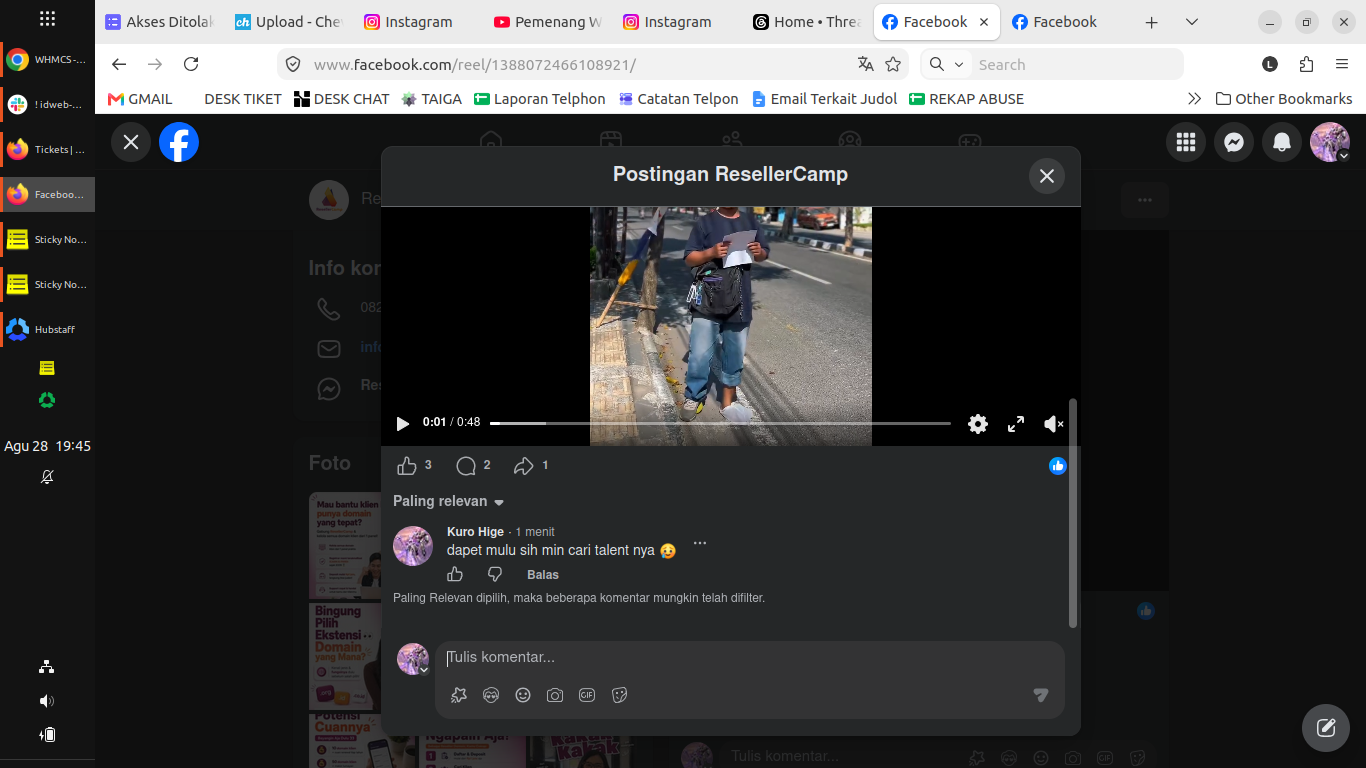Attach a photo to the comment
1366x768 pixels.
555,695
